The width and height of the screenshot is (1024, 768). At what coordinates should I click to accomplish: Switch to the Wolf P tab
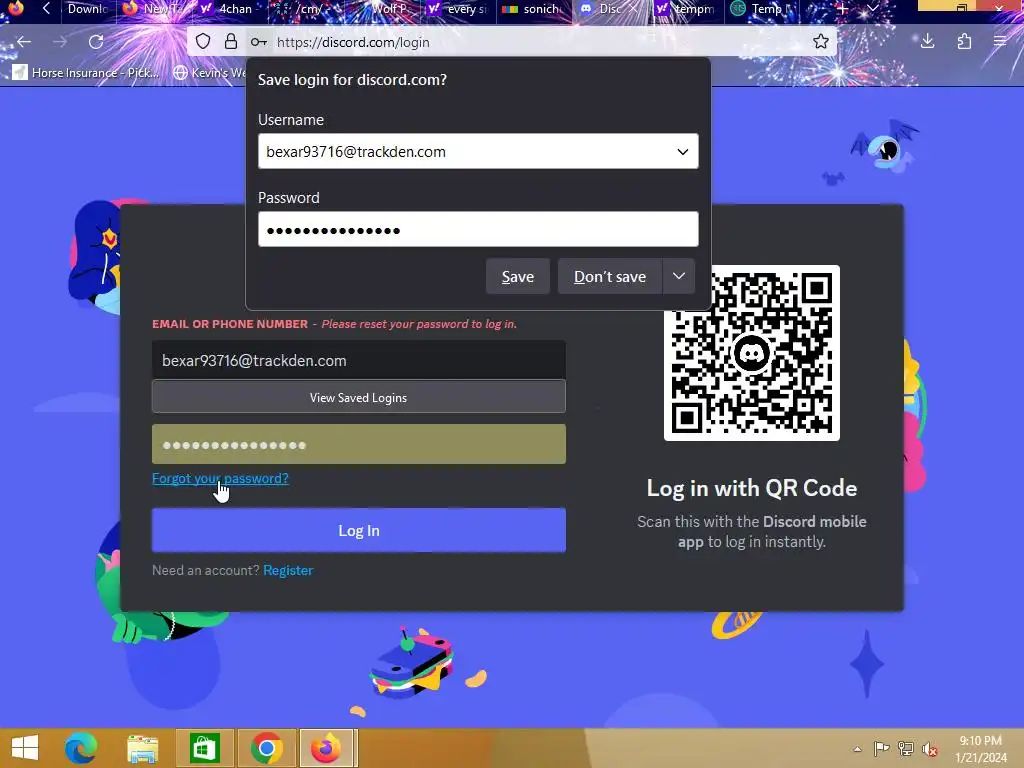(382, 9)
